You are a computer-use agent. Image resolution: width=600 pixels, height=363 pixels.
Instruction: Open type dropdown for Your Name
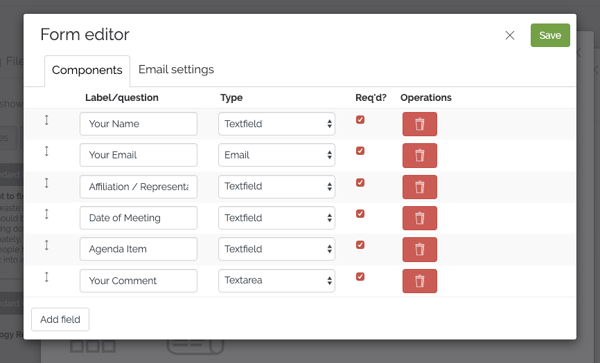[277, 124]
